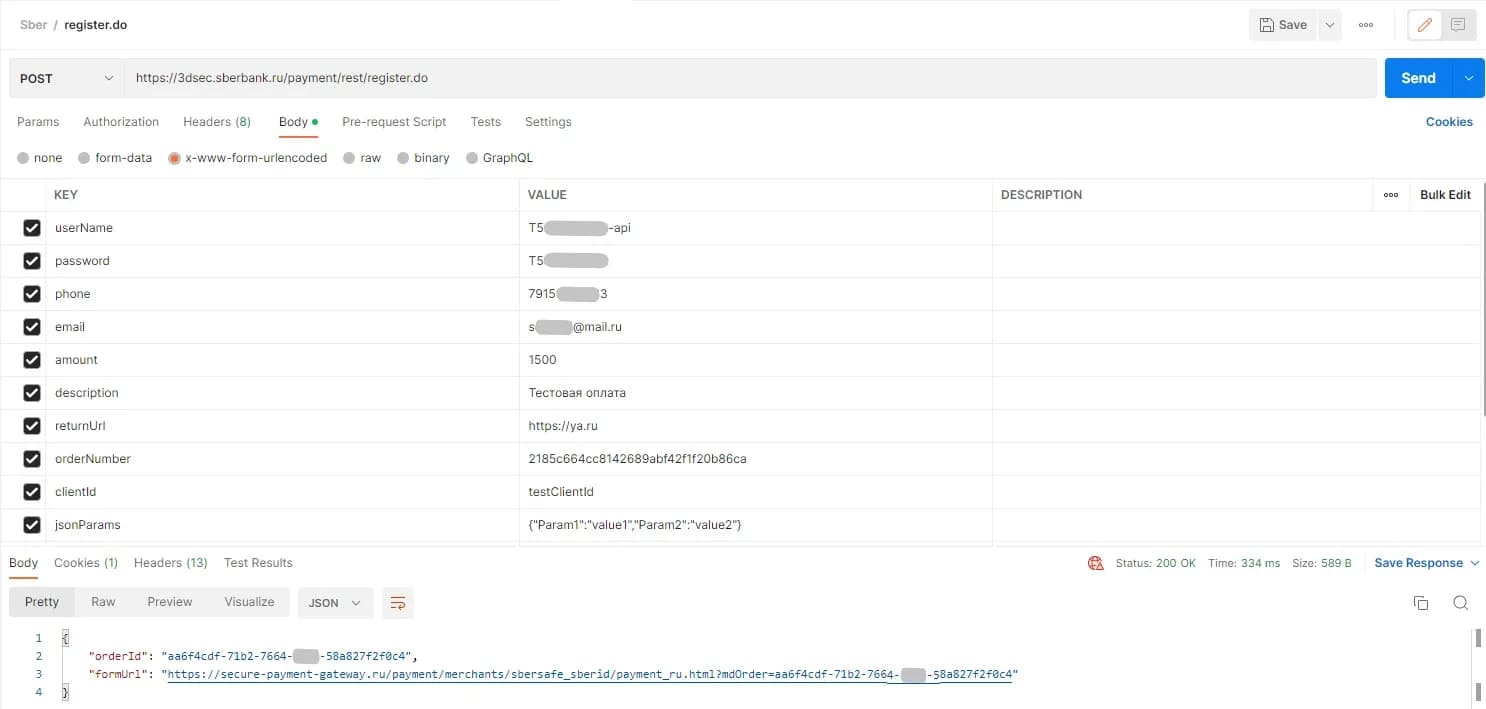
Task: Open the Authorization tab
Action: click(121, 122)
